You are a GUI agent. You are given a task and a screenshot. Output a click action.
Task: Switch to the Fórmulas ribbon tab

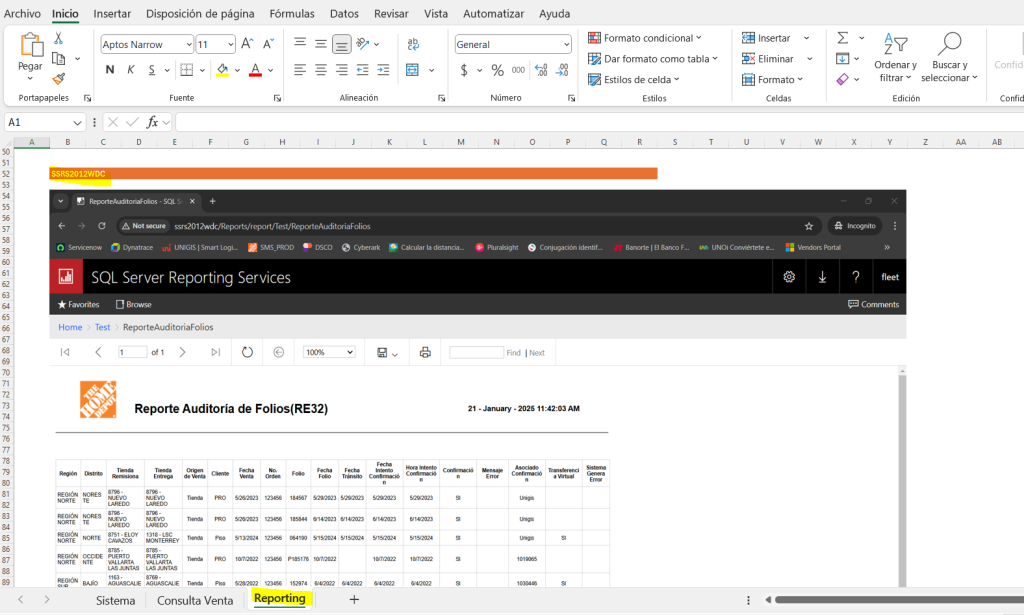(x=292, y=14)
